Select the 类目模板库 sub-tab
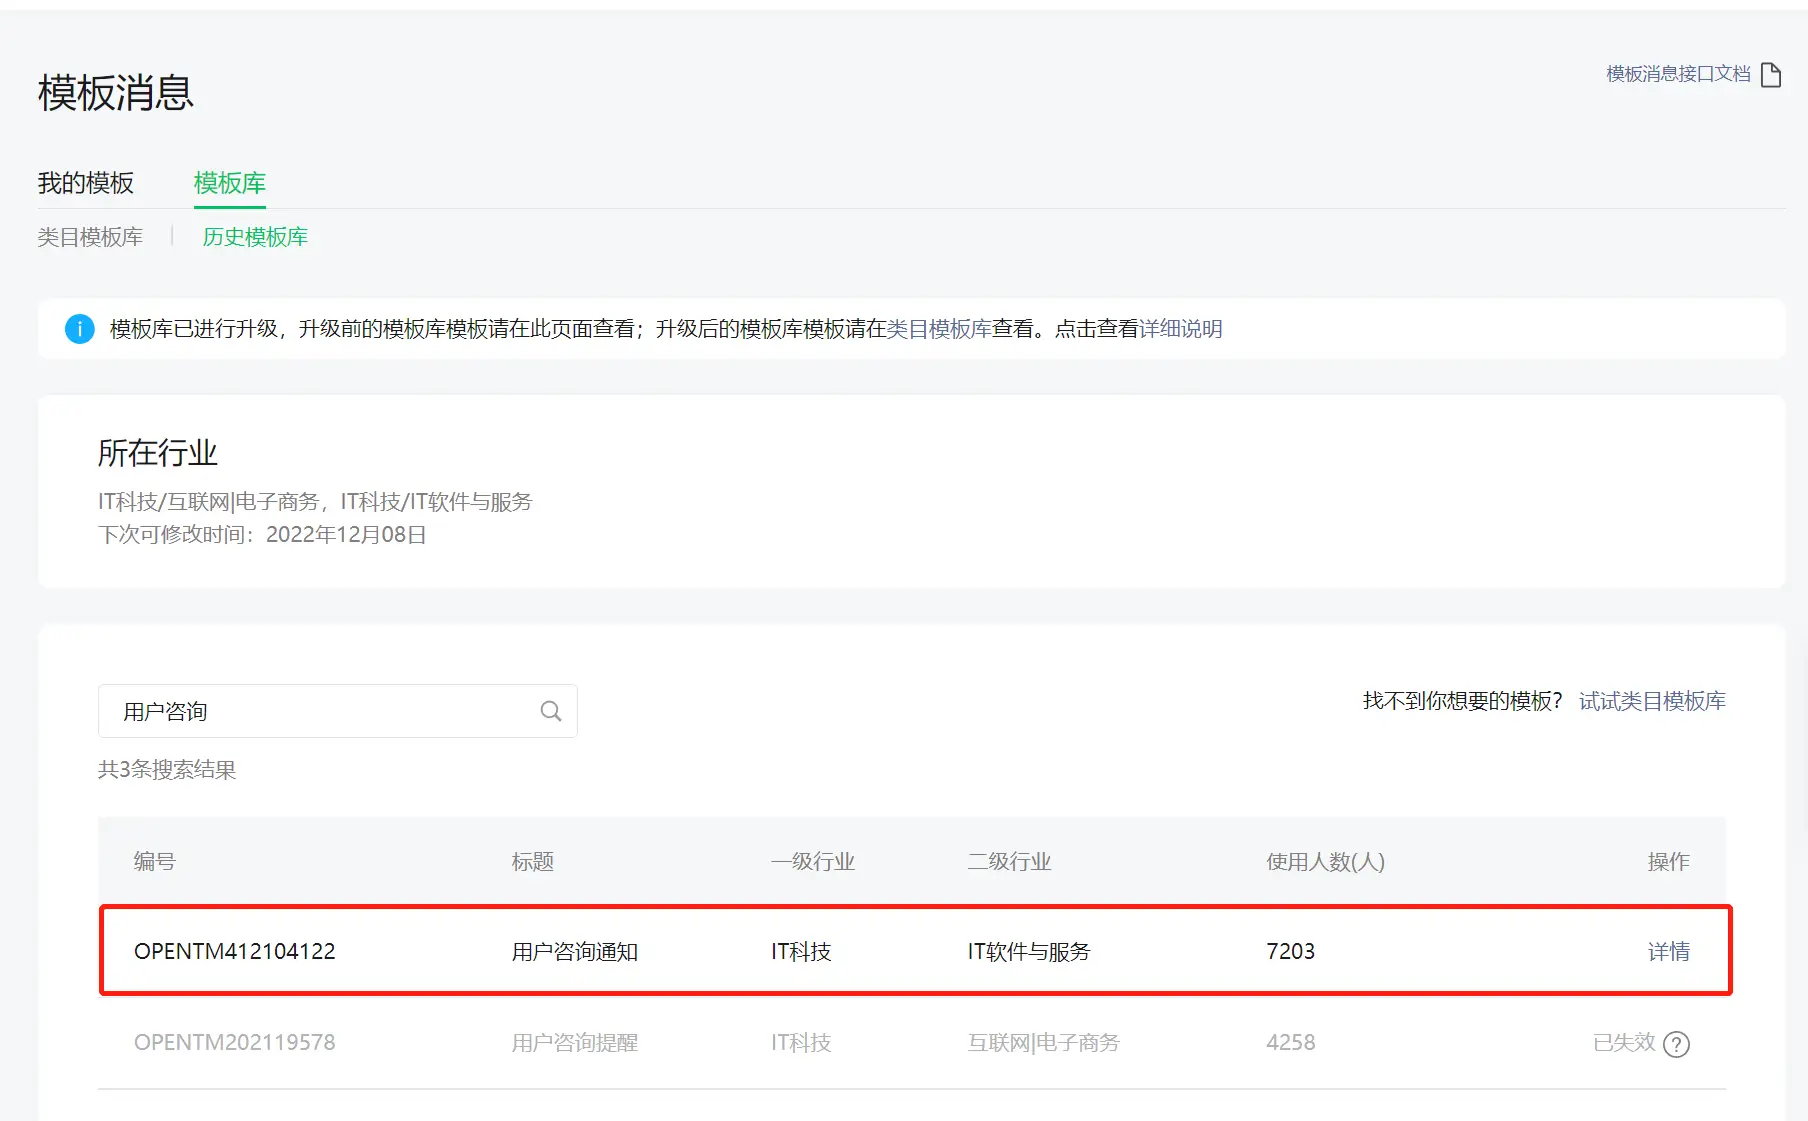The height and width of the screenshot is (1121, 1808). tap(89, 237)
